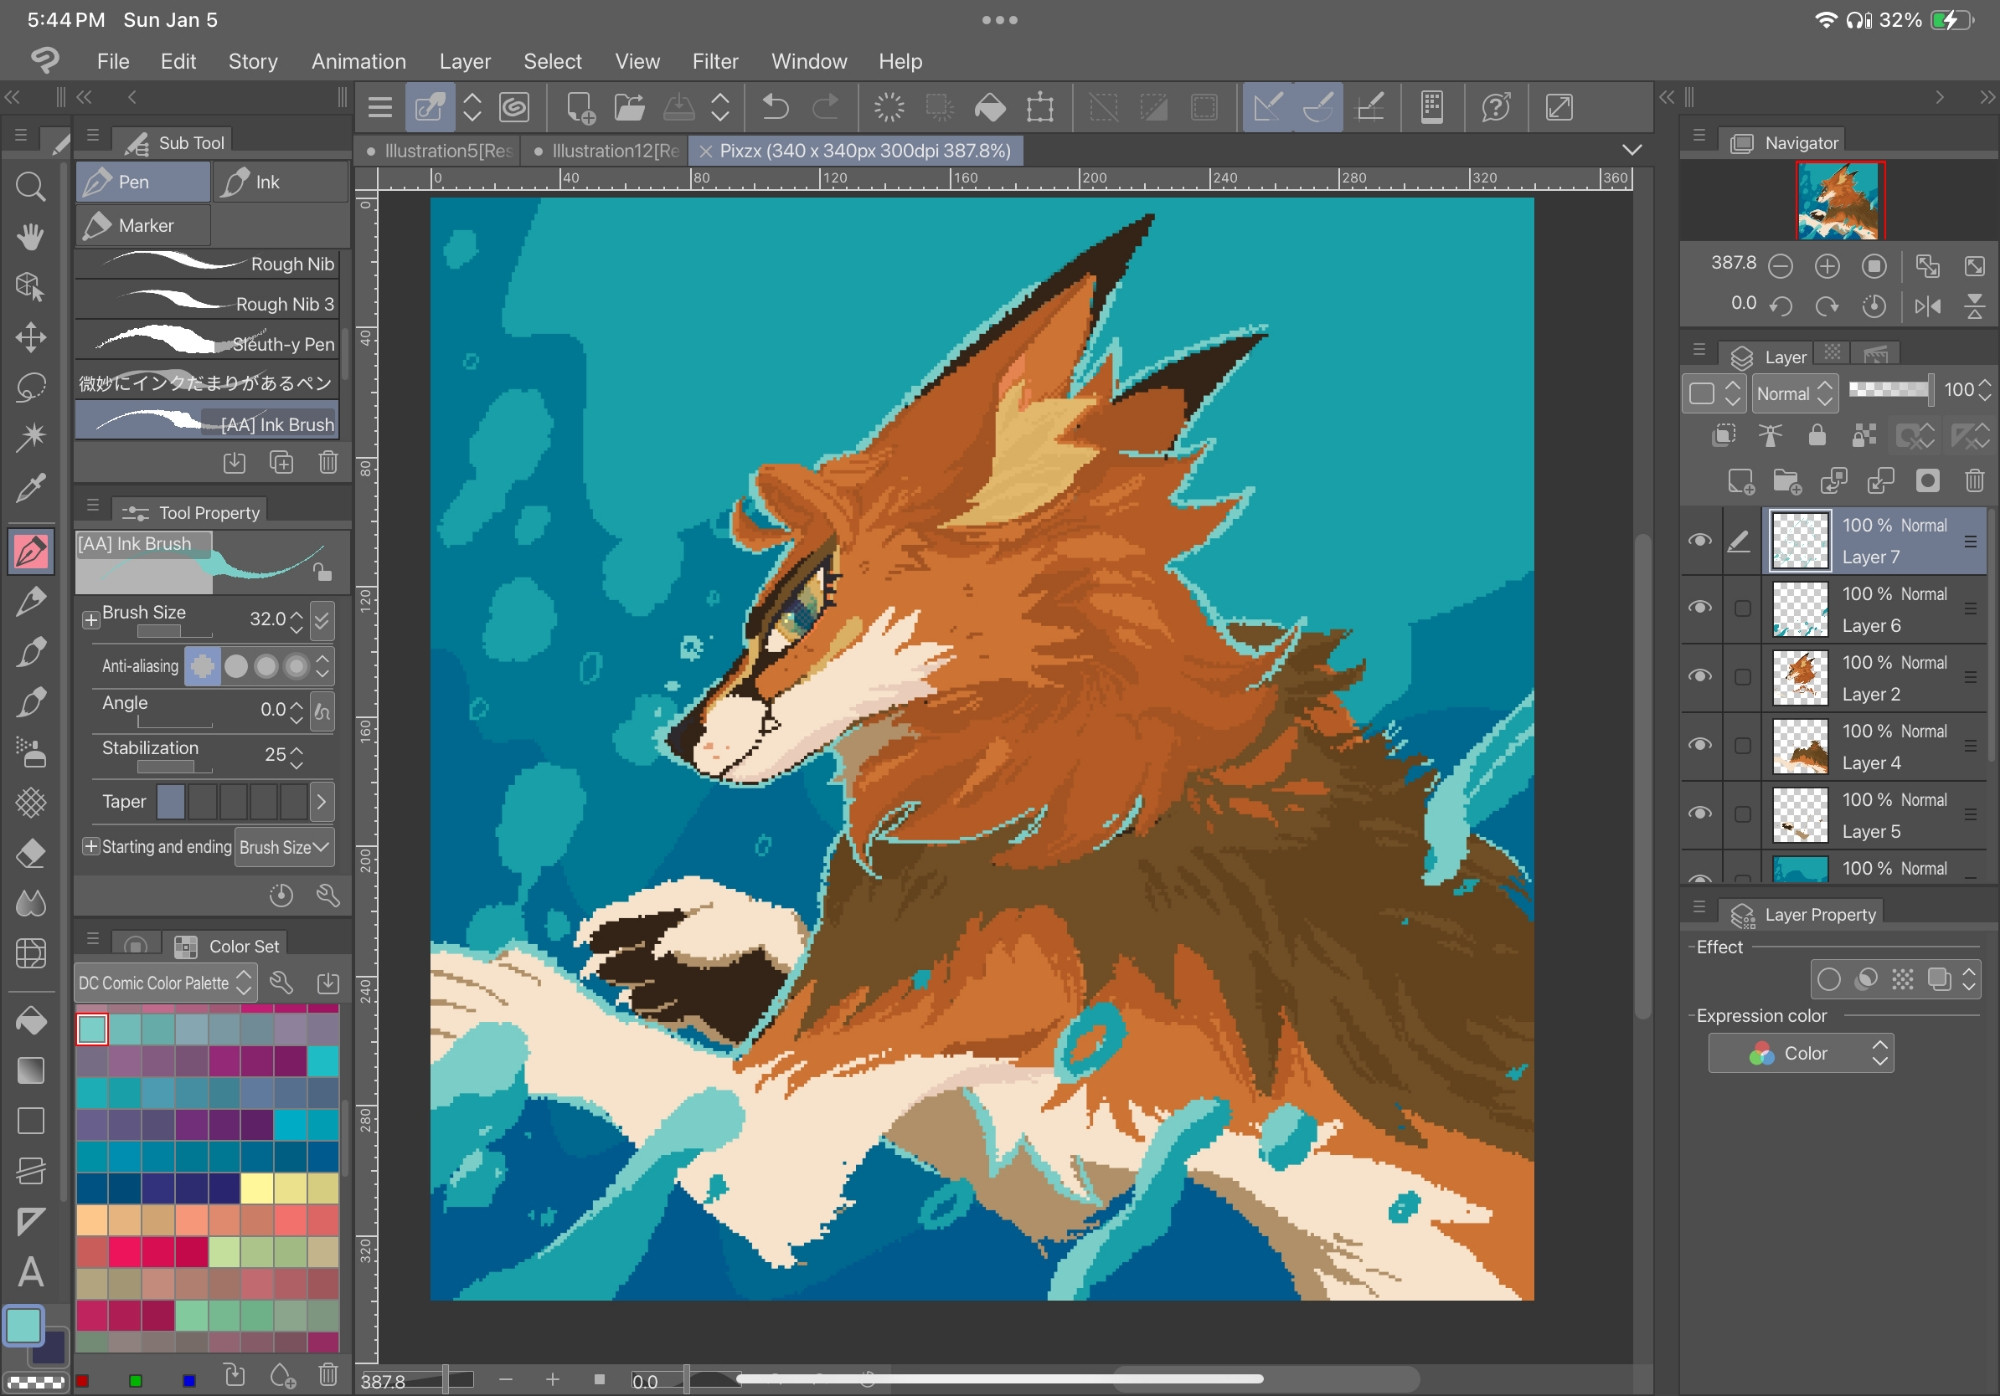Click the layer opacity slider
The width and height of the screenshot is (2000, 1396).
pyautogui.click(x=1889, y=390)
